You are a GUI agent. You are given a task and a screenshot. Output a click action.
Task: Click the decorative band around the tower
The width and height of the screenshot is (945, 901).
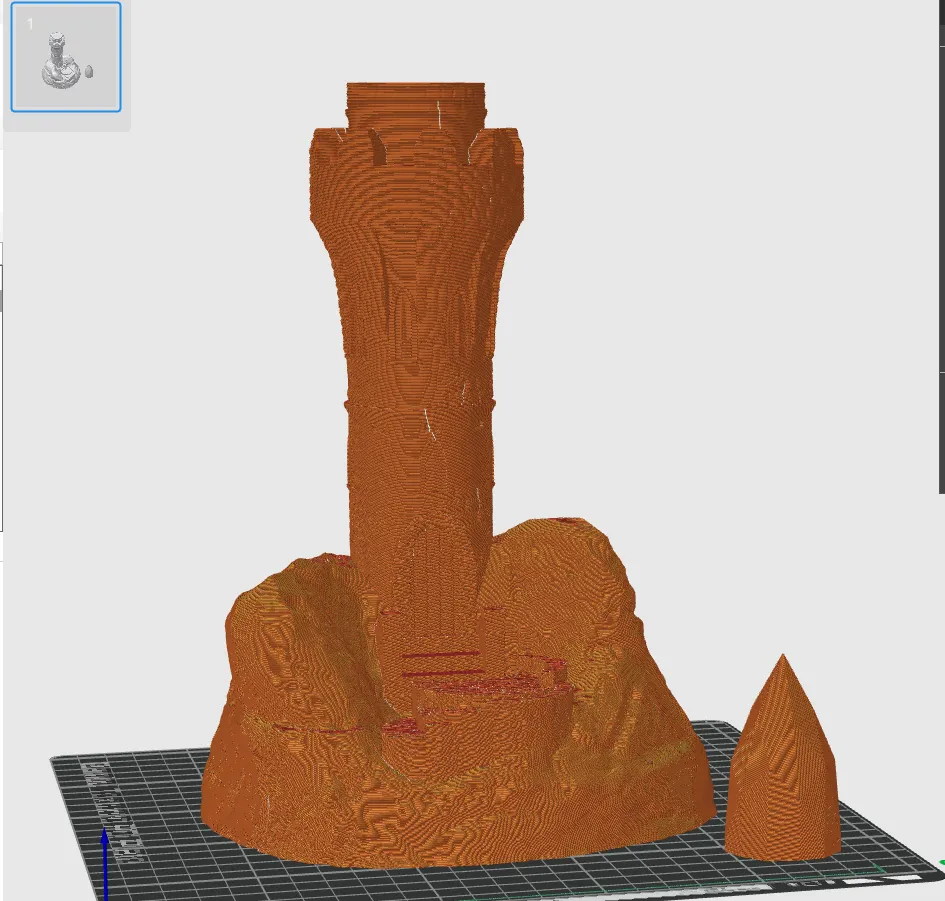coord(420,403)
